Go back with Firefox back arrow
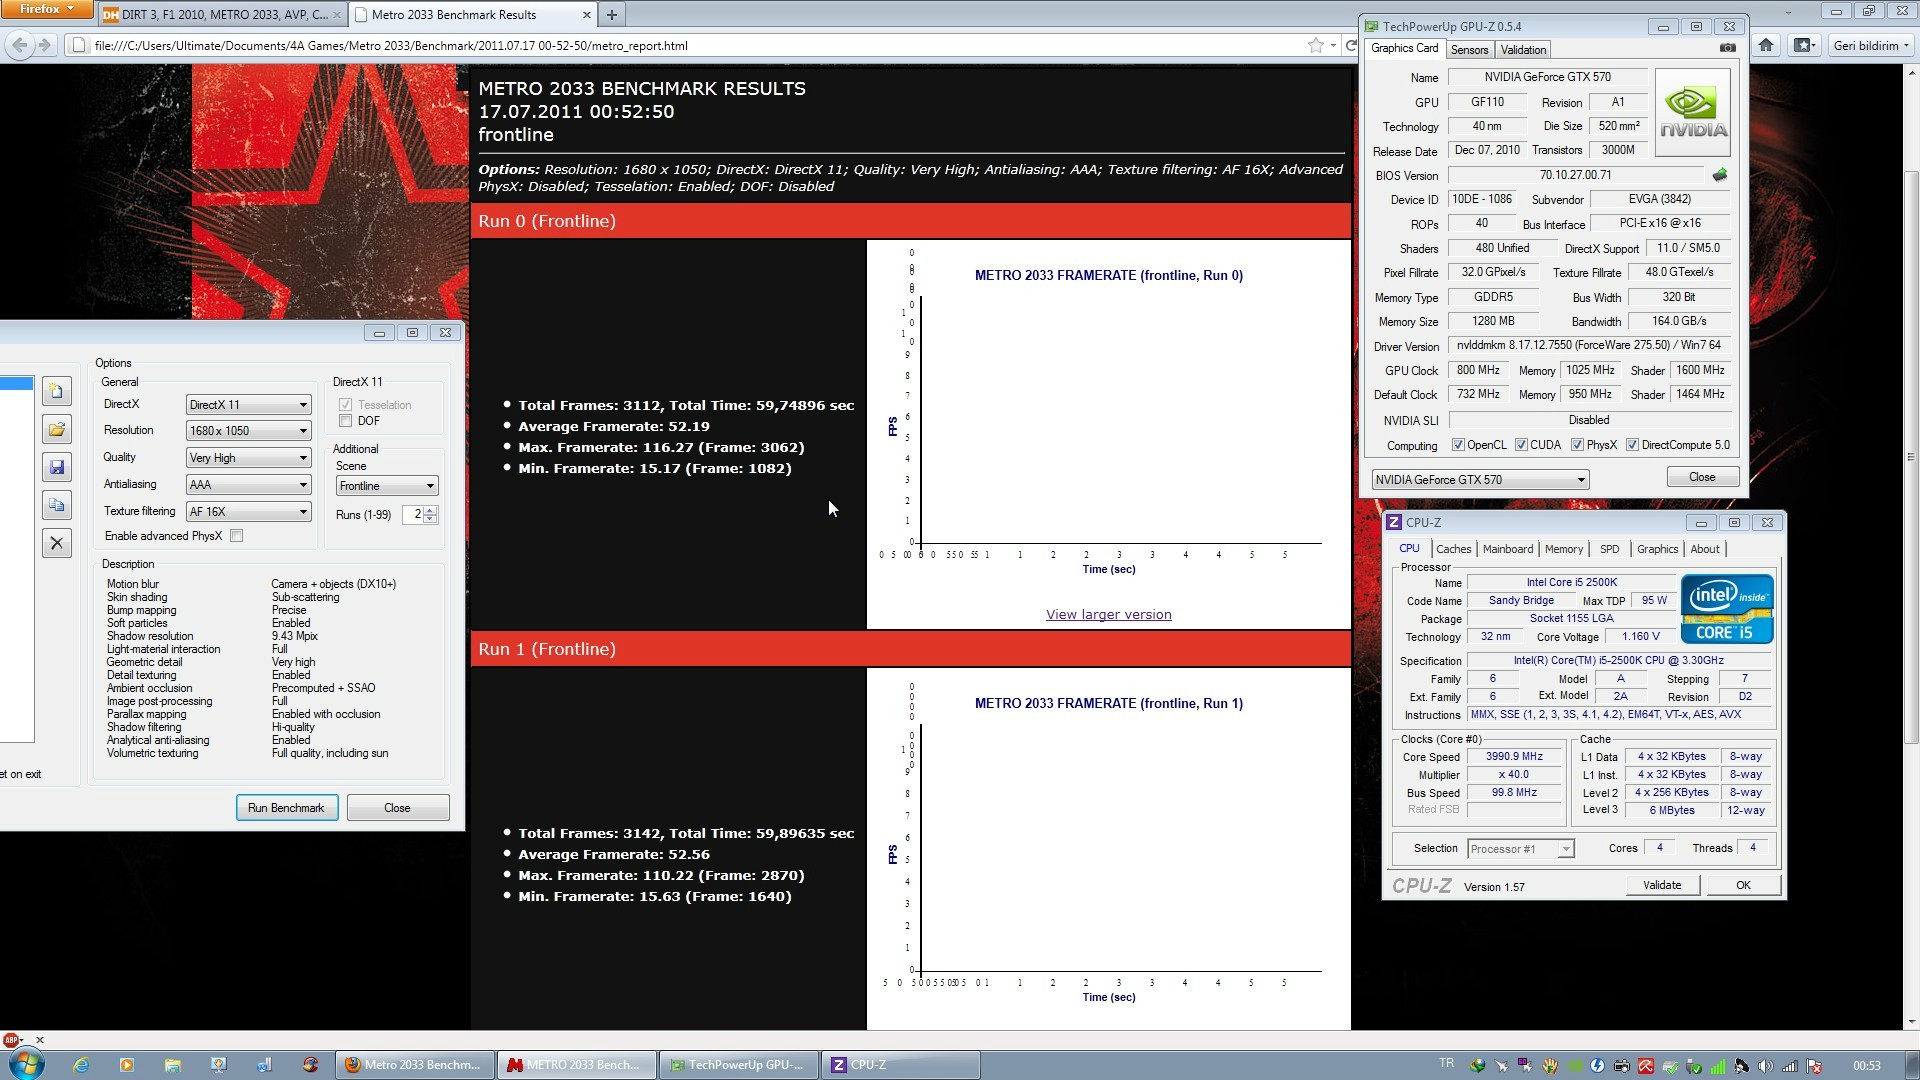 [19, 45]
